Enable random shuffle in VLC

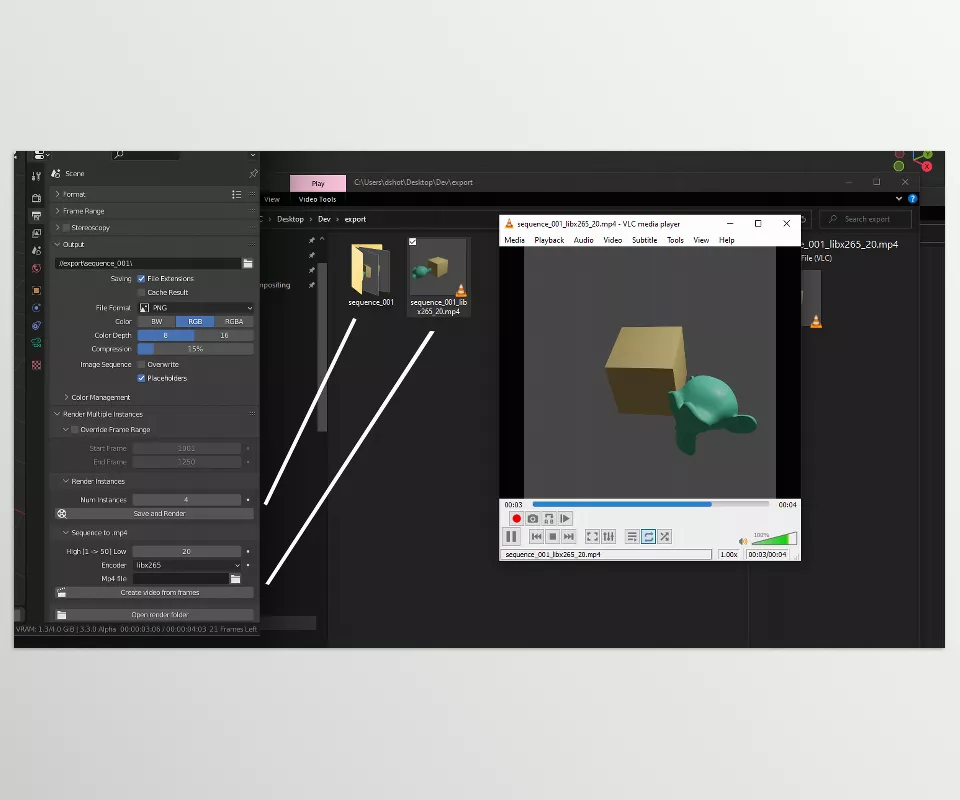click(664, 537)
